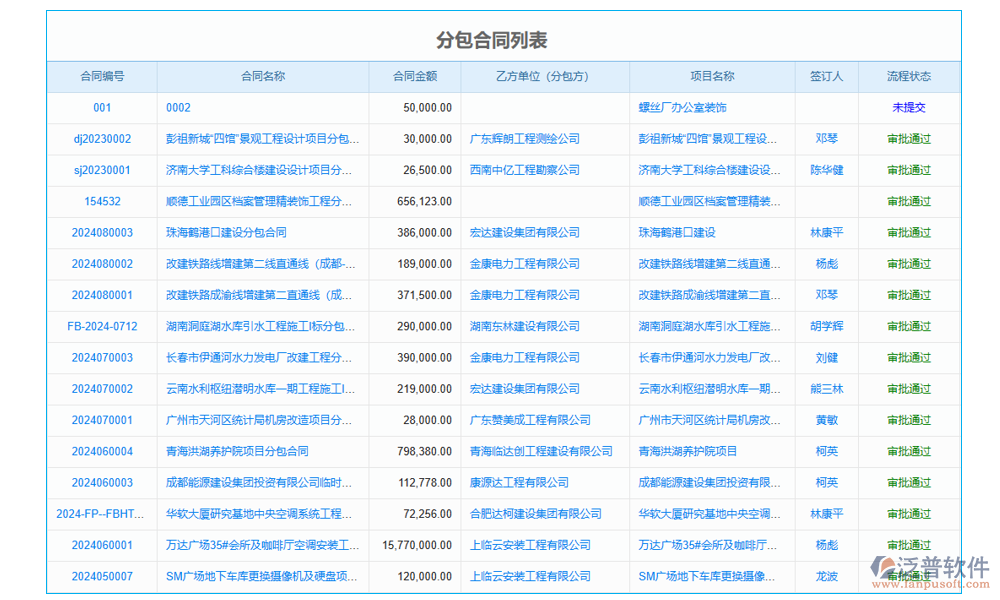The image size is (1000, 600).
Task: Click the 签订人 column header
Action: [826, 76]
